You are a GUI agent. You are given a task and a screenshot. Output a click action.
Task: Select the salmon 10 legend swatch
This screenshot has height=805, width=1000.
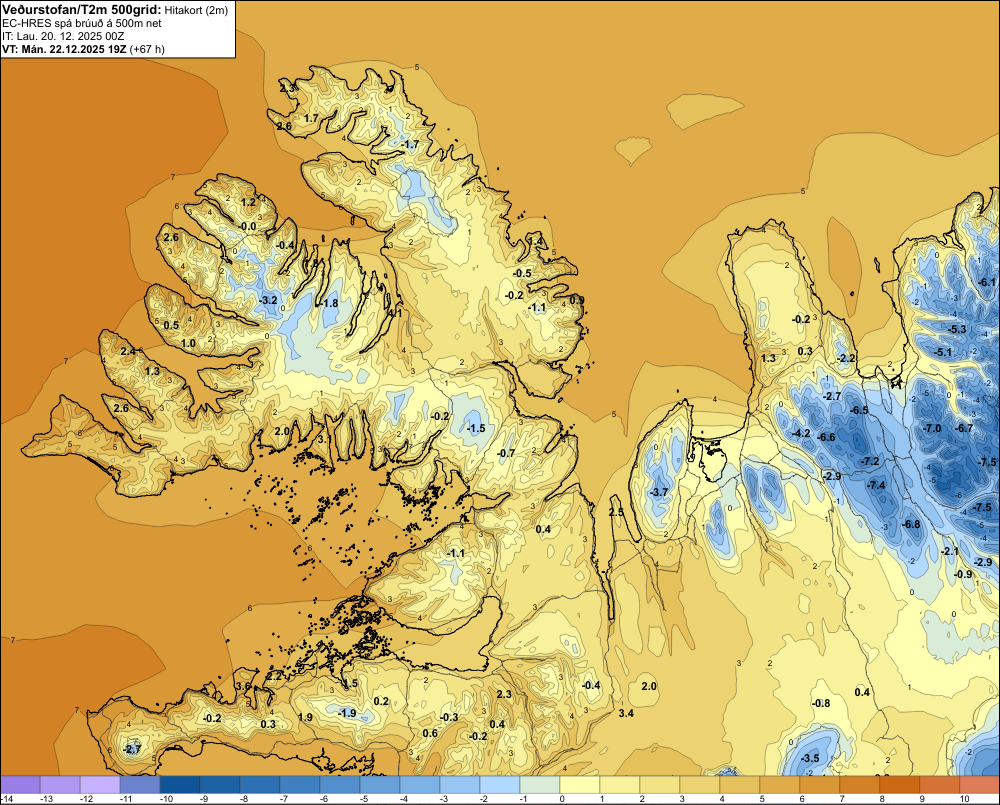coord(980,784)
